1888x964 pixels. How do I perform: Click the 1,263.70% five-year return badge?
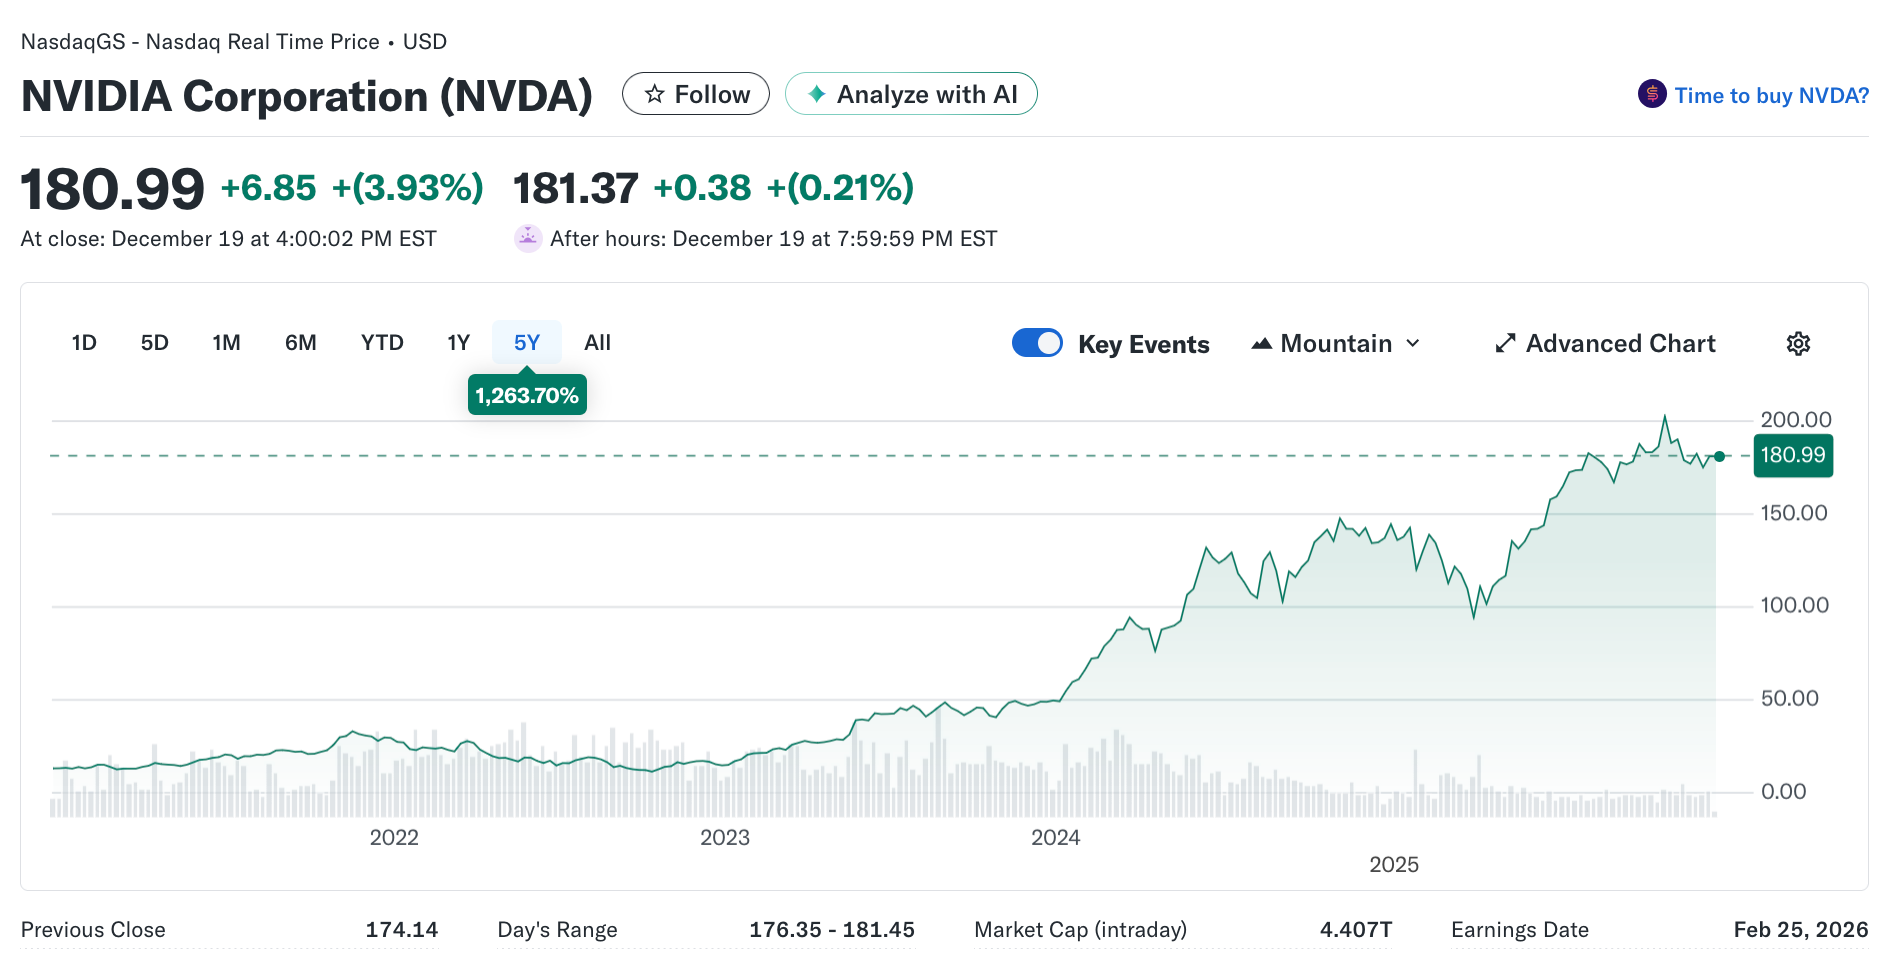[527, 395]
